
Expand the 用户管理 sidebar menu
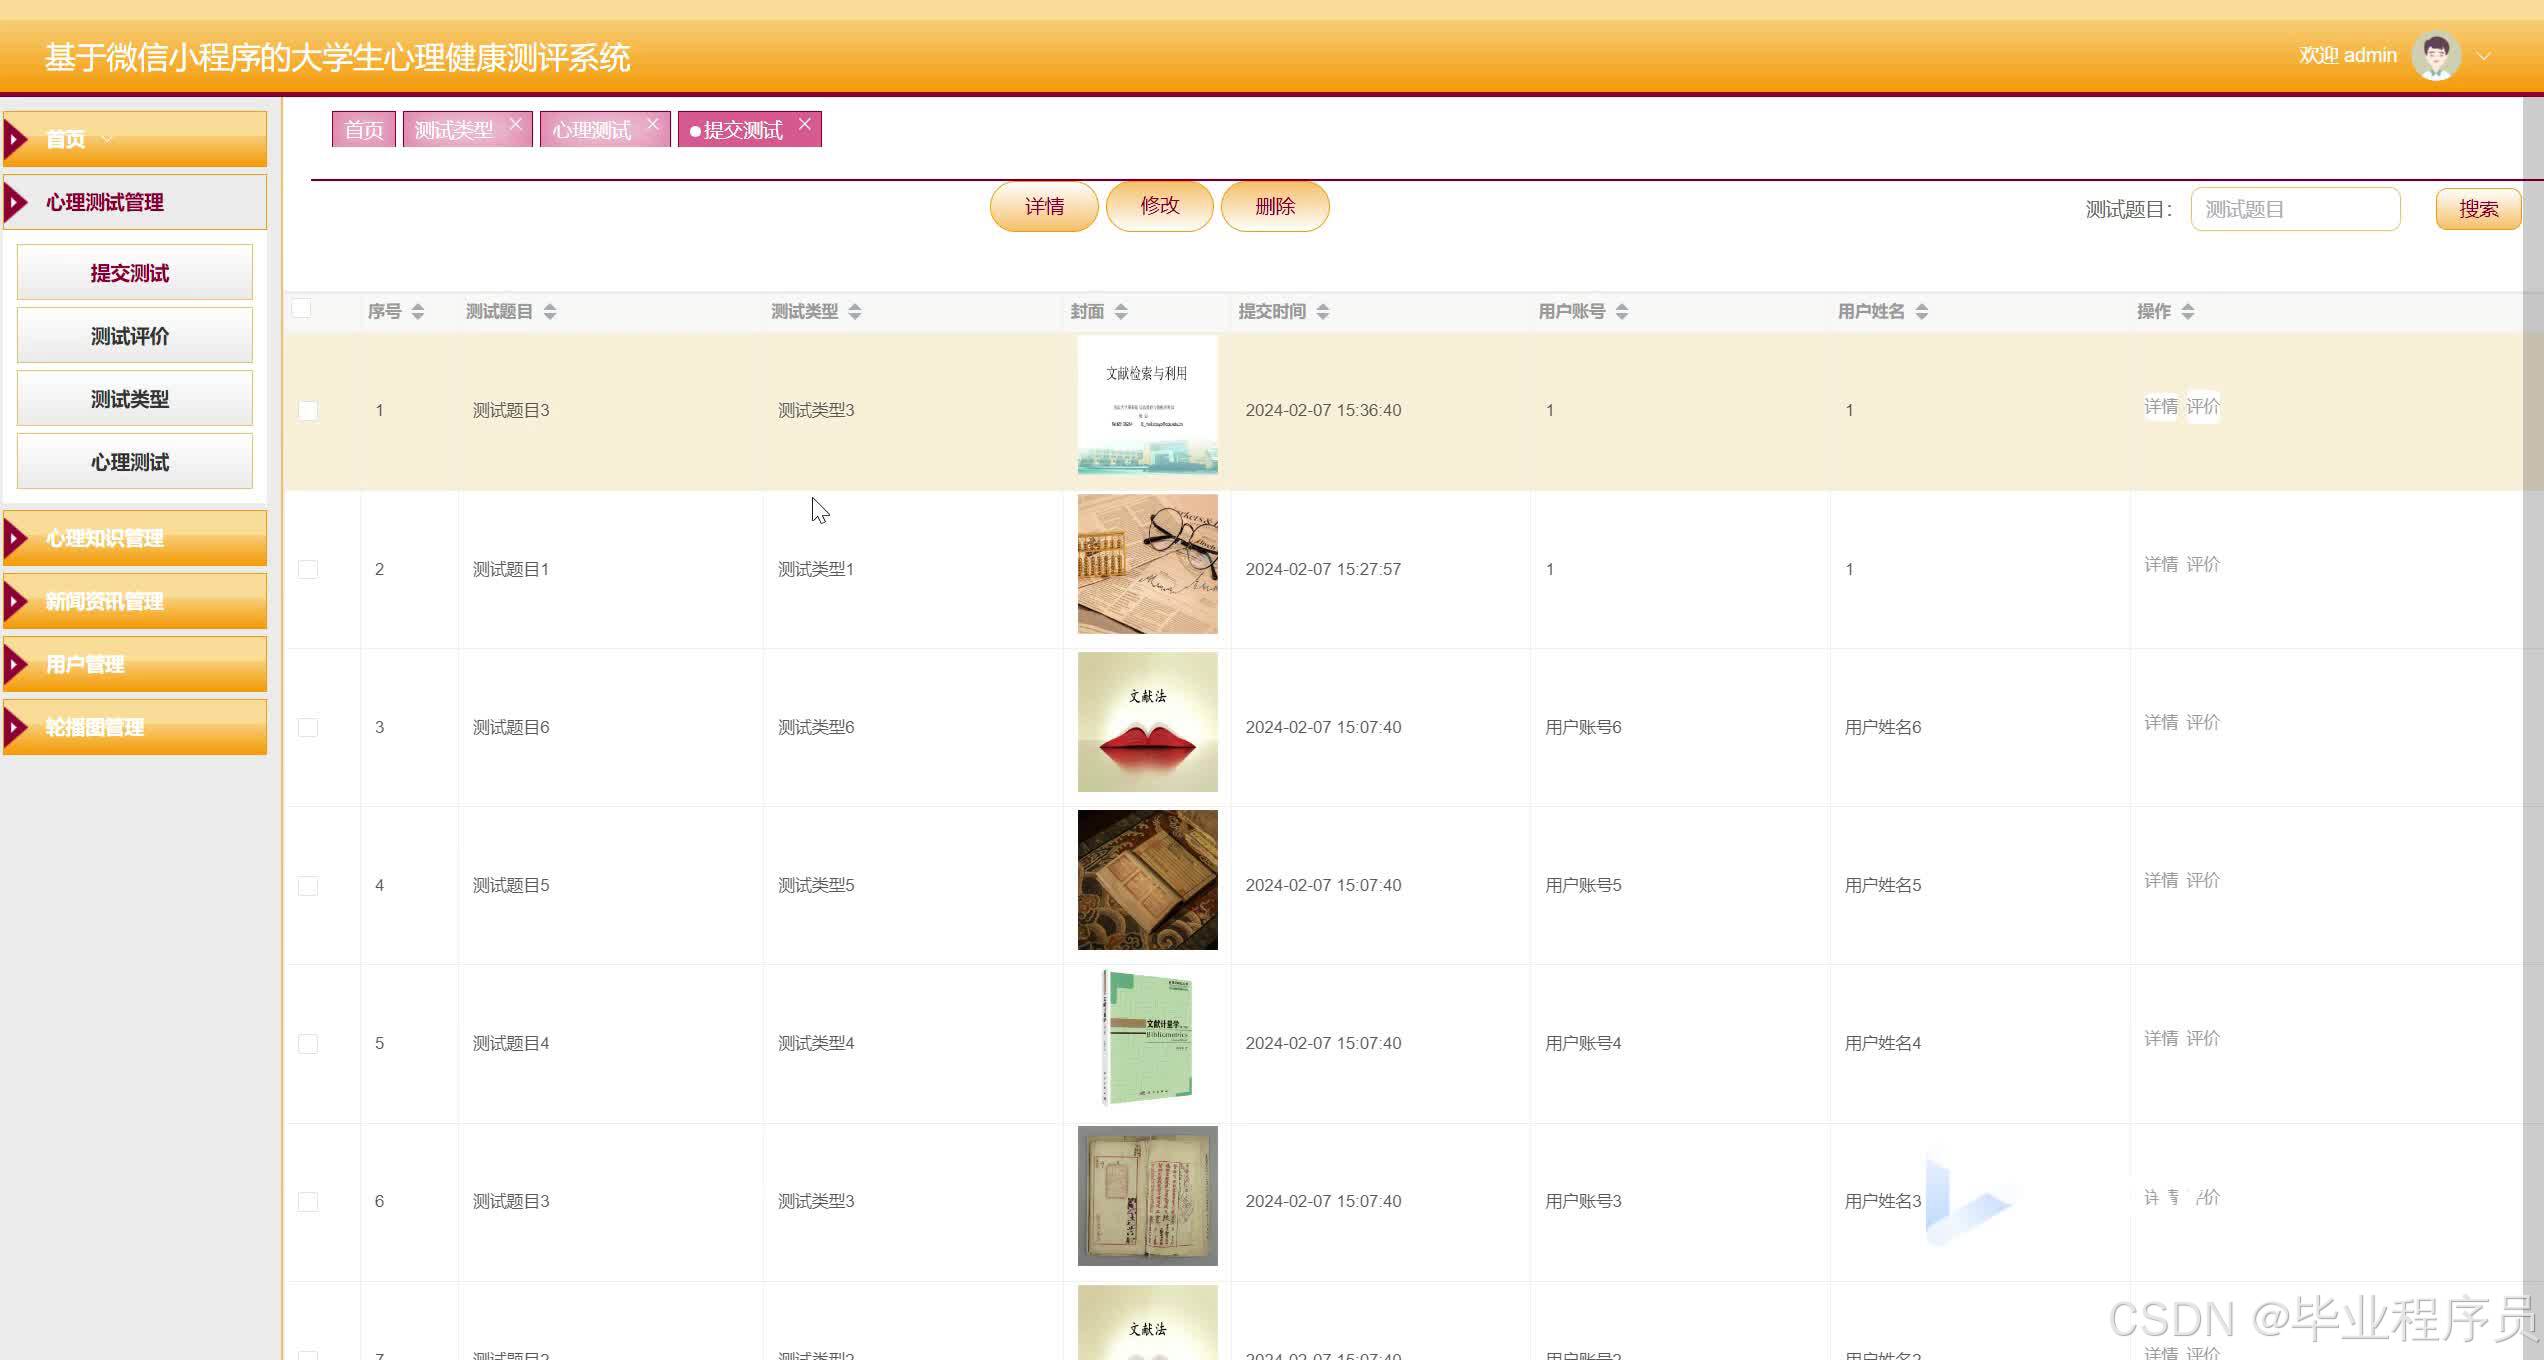pos(135,664)
